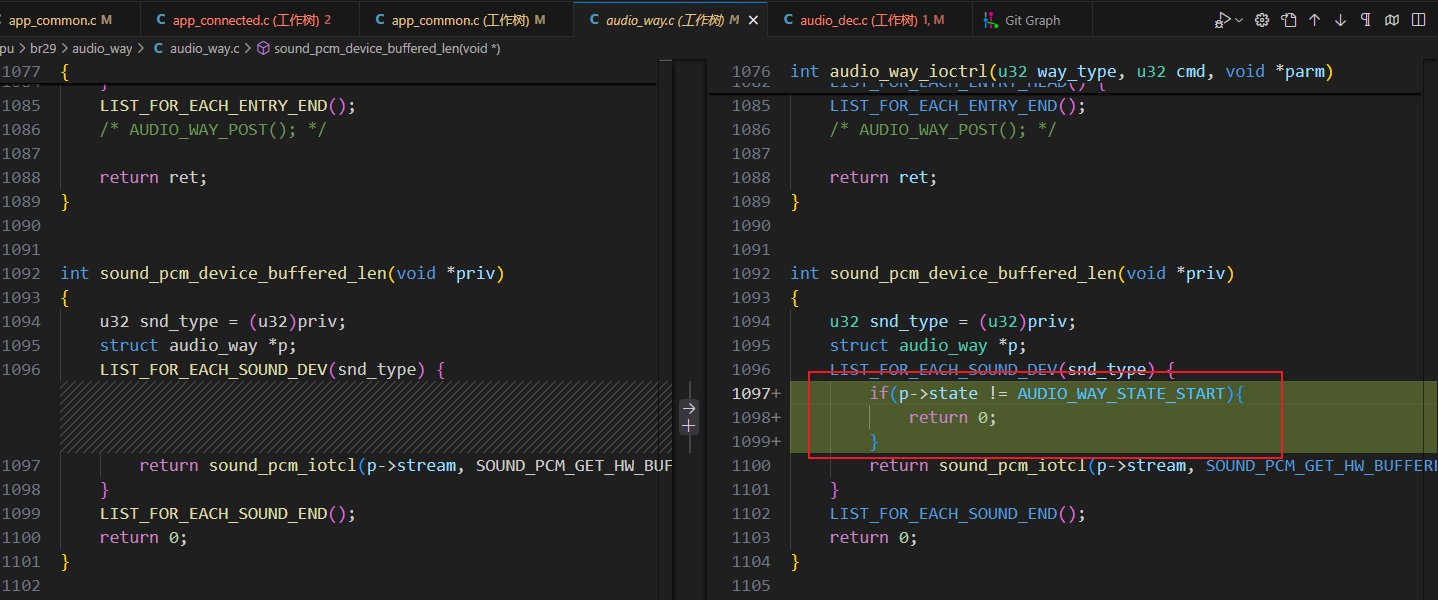Click the Git Graph tab icon
Viewport: 1438px width, 600px height.
click(990, 20)
